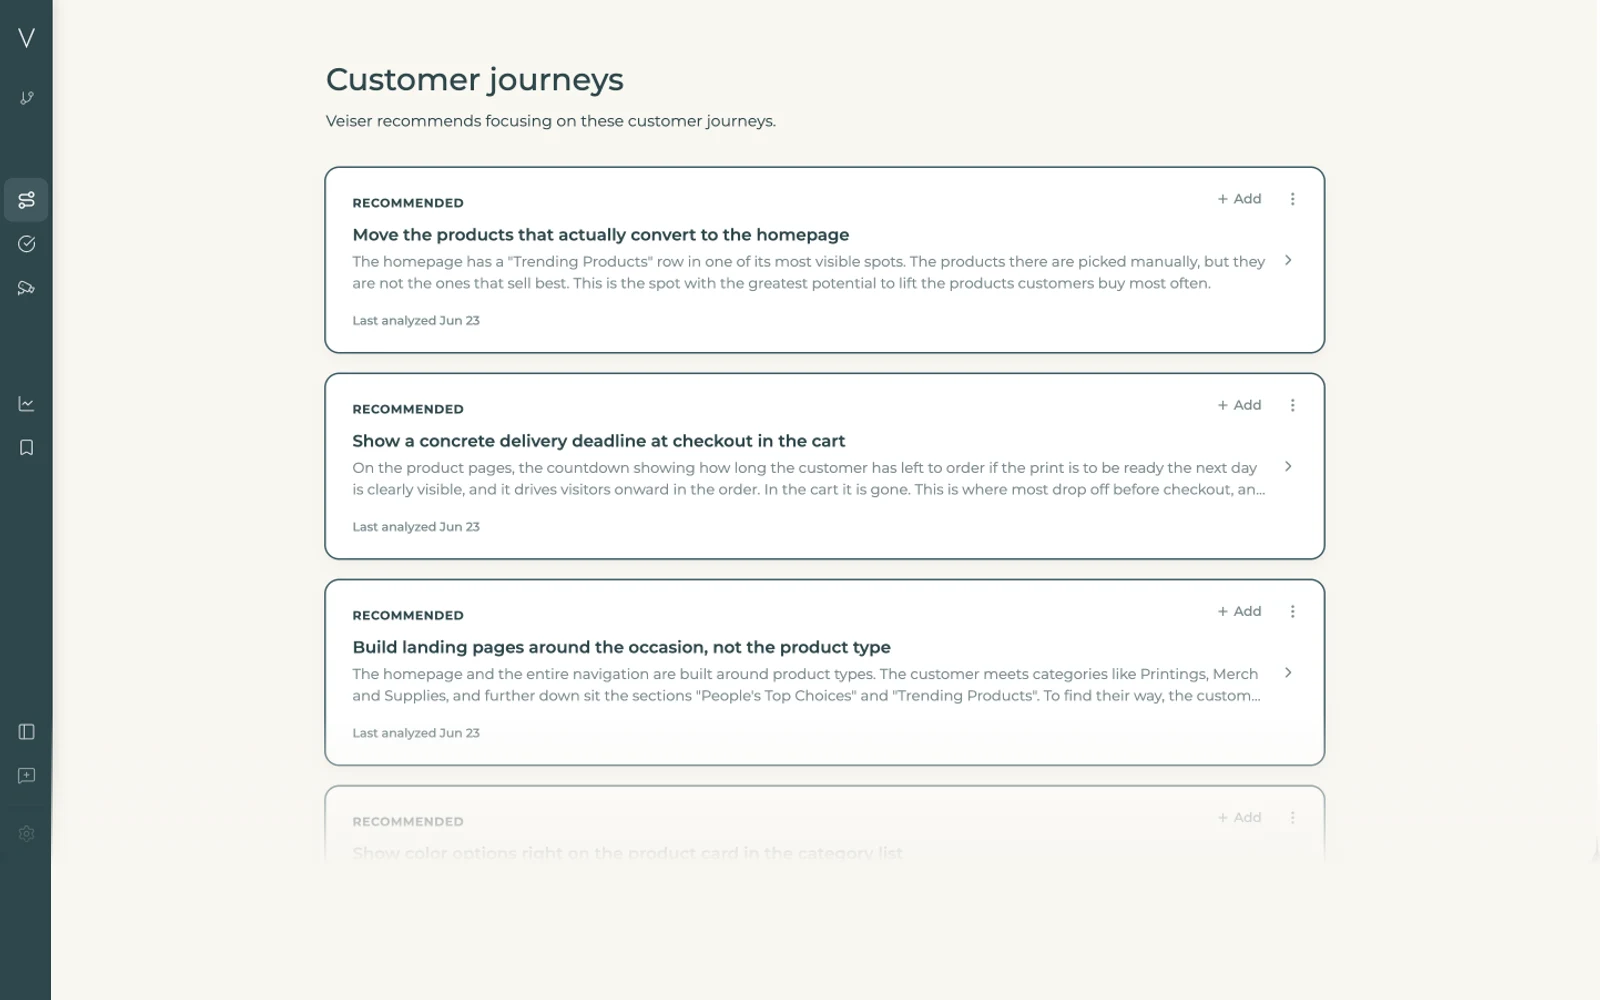Open the settings gear icon

click(x=26, y=834)
